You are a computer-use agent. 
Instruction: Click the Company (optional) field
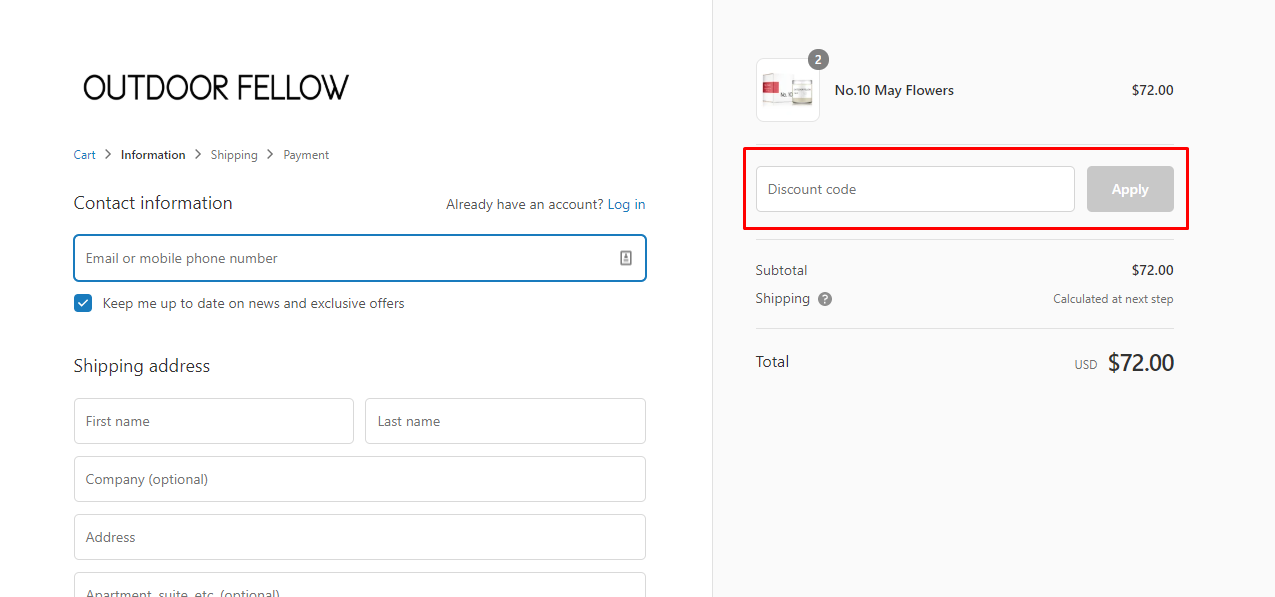pyautogui.click(x=360, y=479)
